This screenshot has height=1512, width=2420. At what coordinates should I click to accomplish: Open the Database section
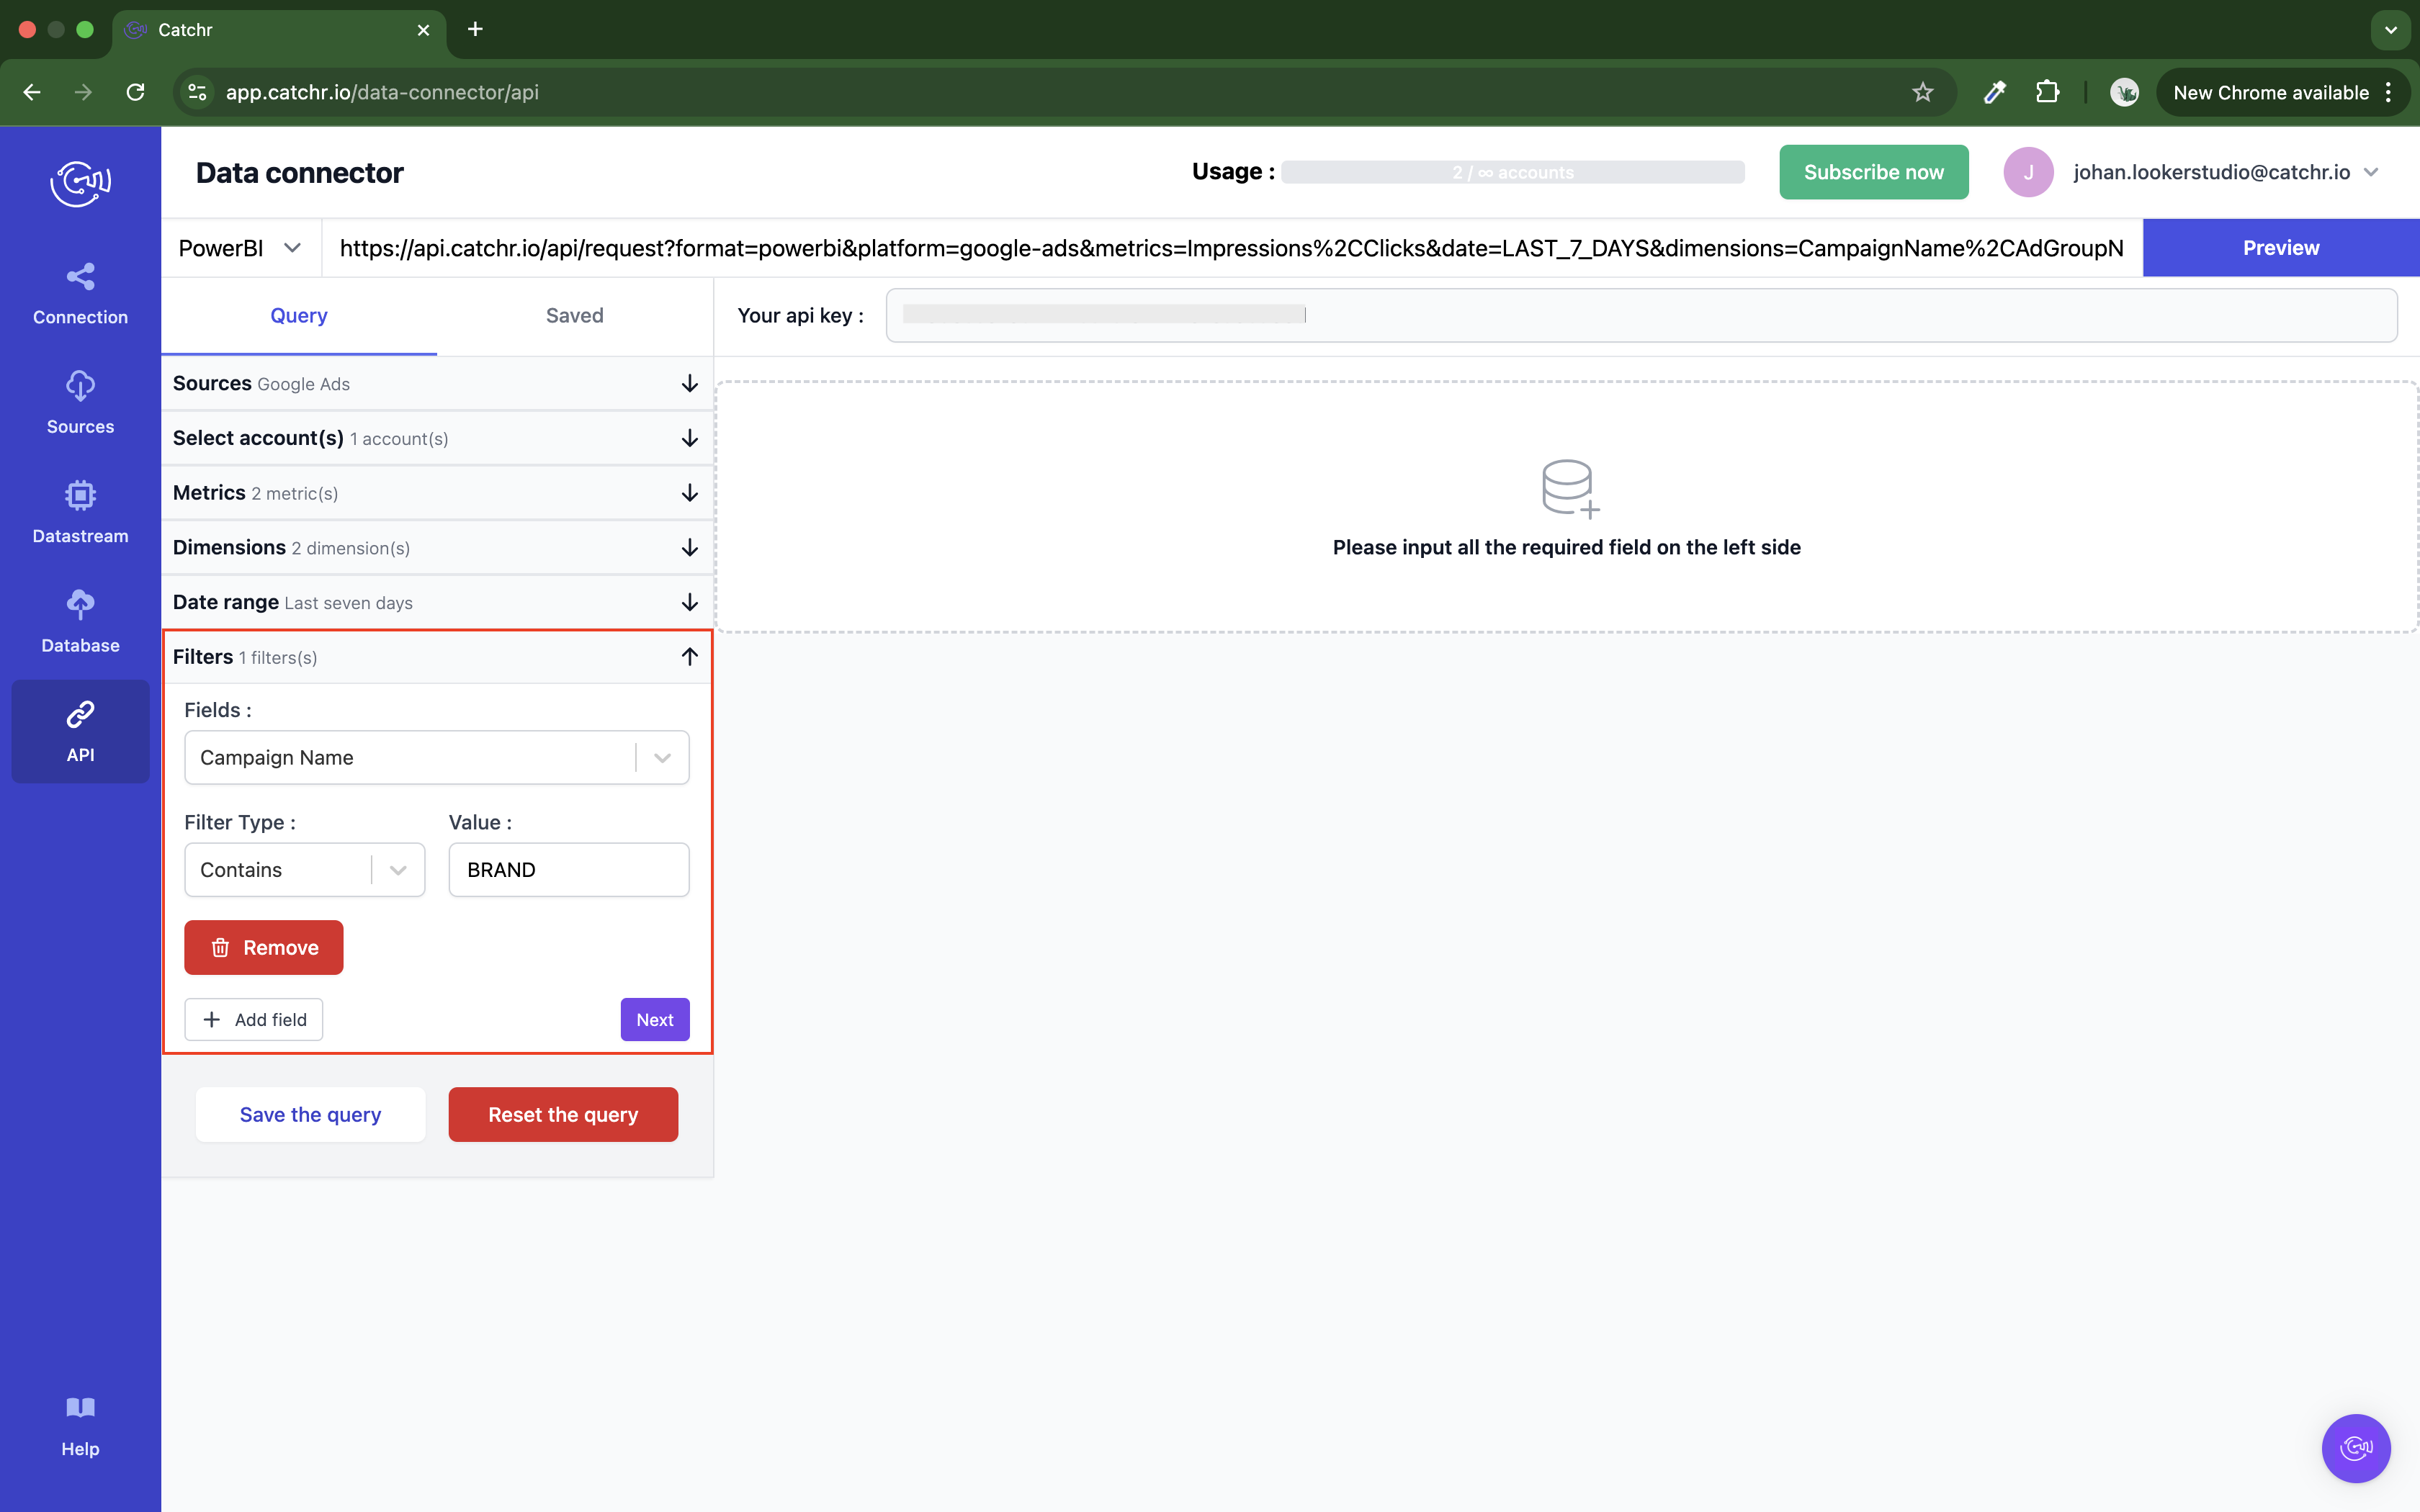point(80,622)
